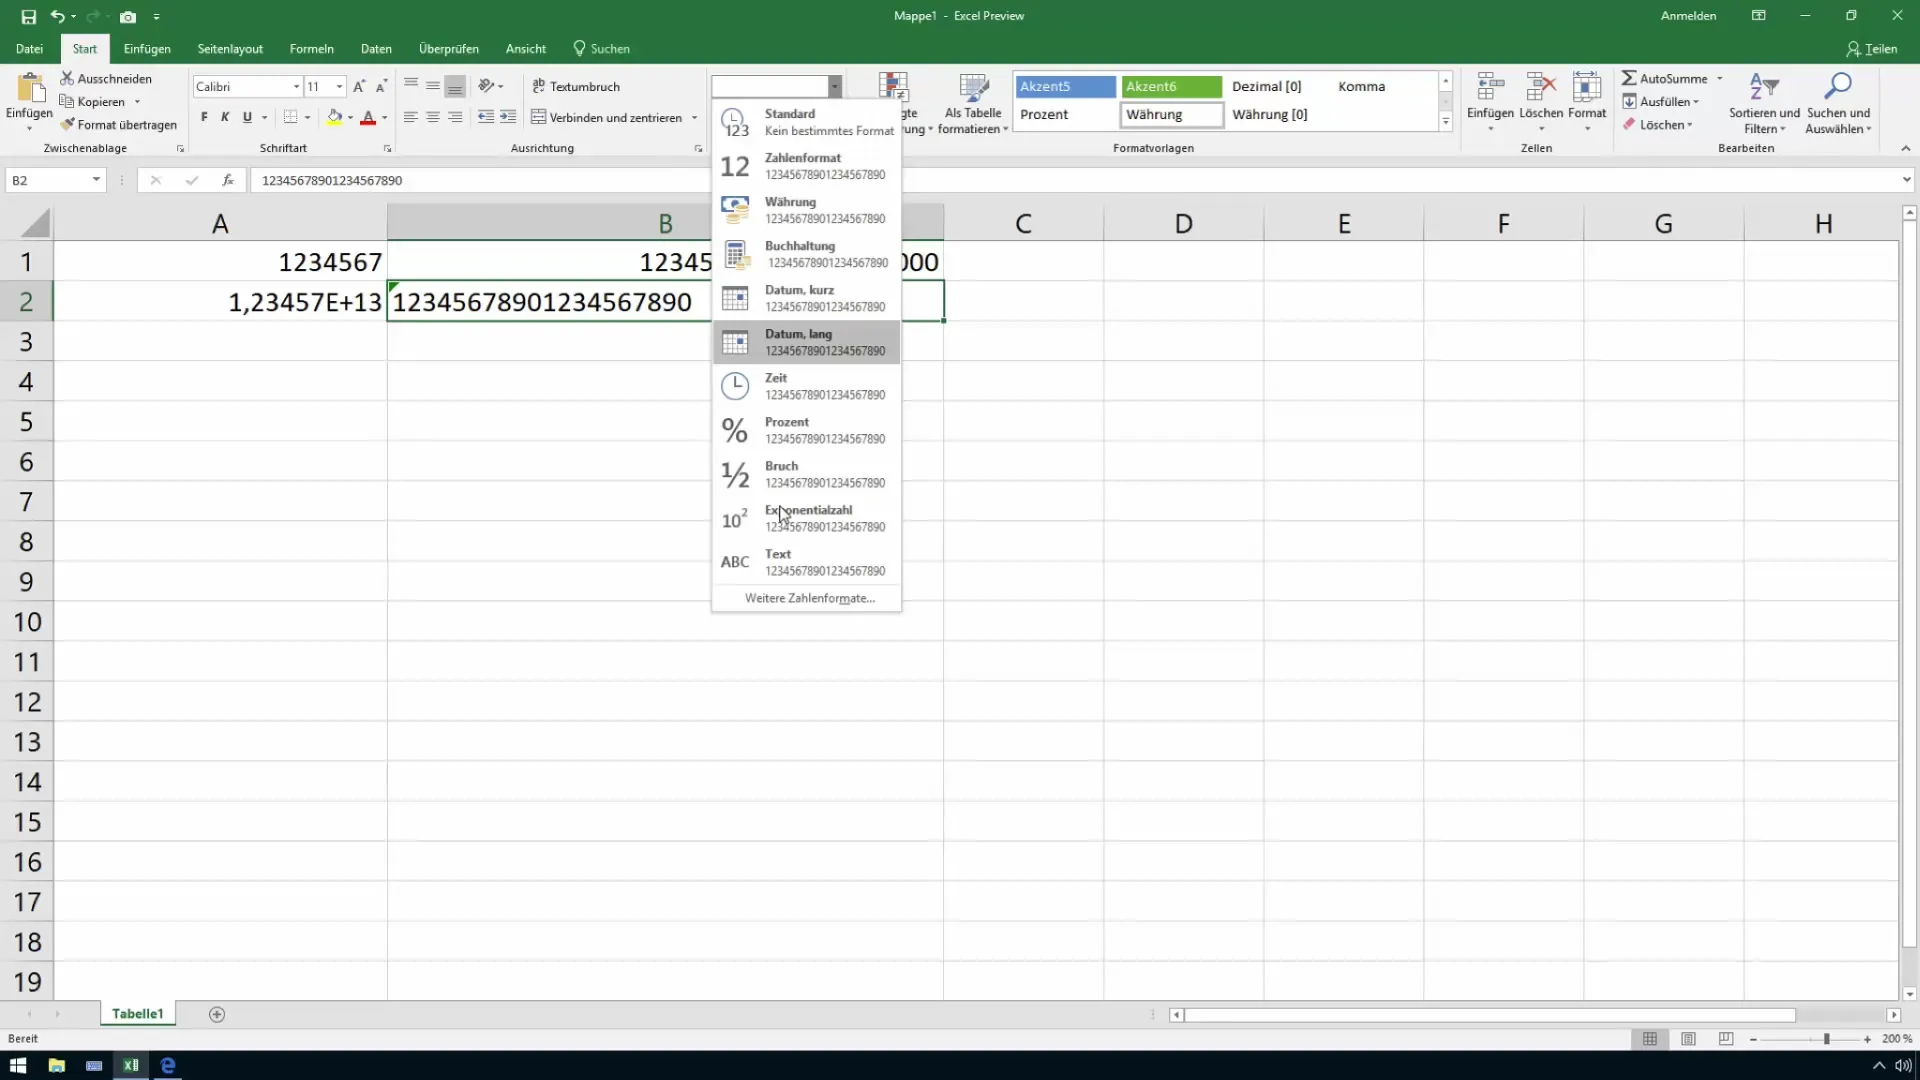
Task: Toggle bold F formatting
Action: 204,117
